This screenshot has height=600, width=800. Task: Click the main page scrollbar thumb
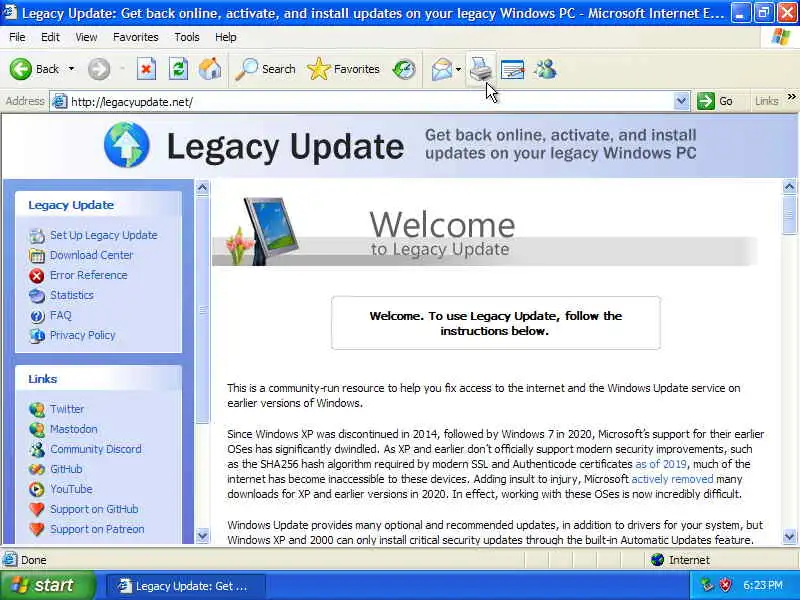(x=789, y=214)
